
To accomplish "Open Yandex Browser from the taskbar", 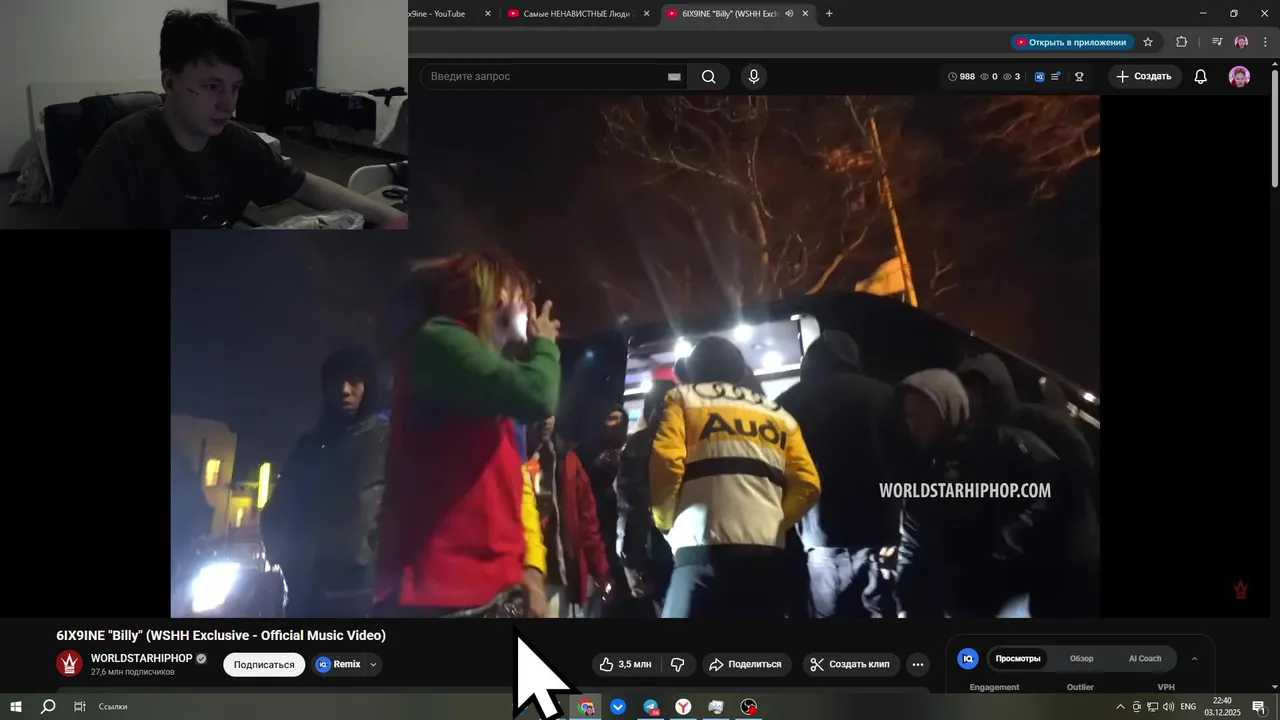I will pos(683,707).
